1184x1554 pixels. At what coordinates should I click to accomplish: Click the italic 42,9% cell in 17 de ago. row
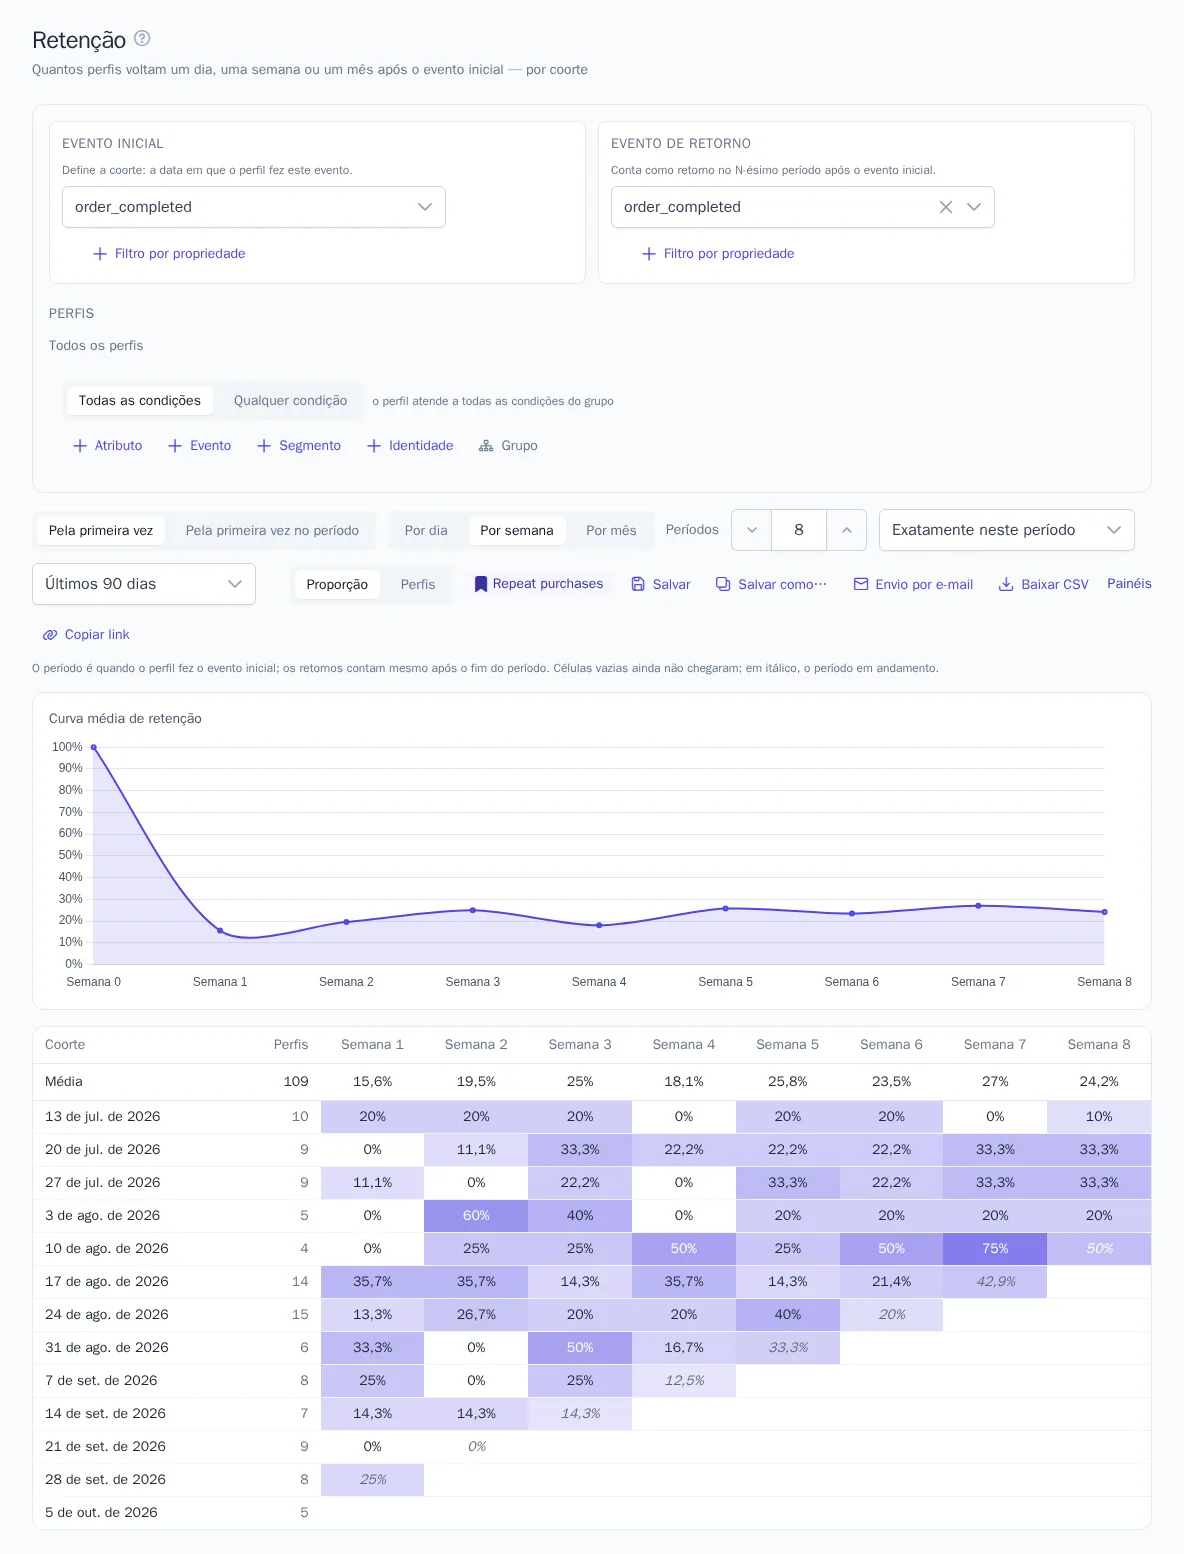[995, 1282]
